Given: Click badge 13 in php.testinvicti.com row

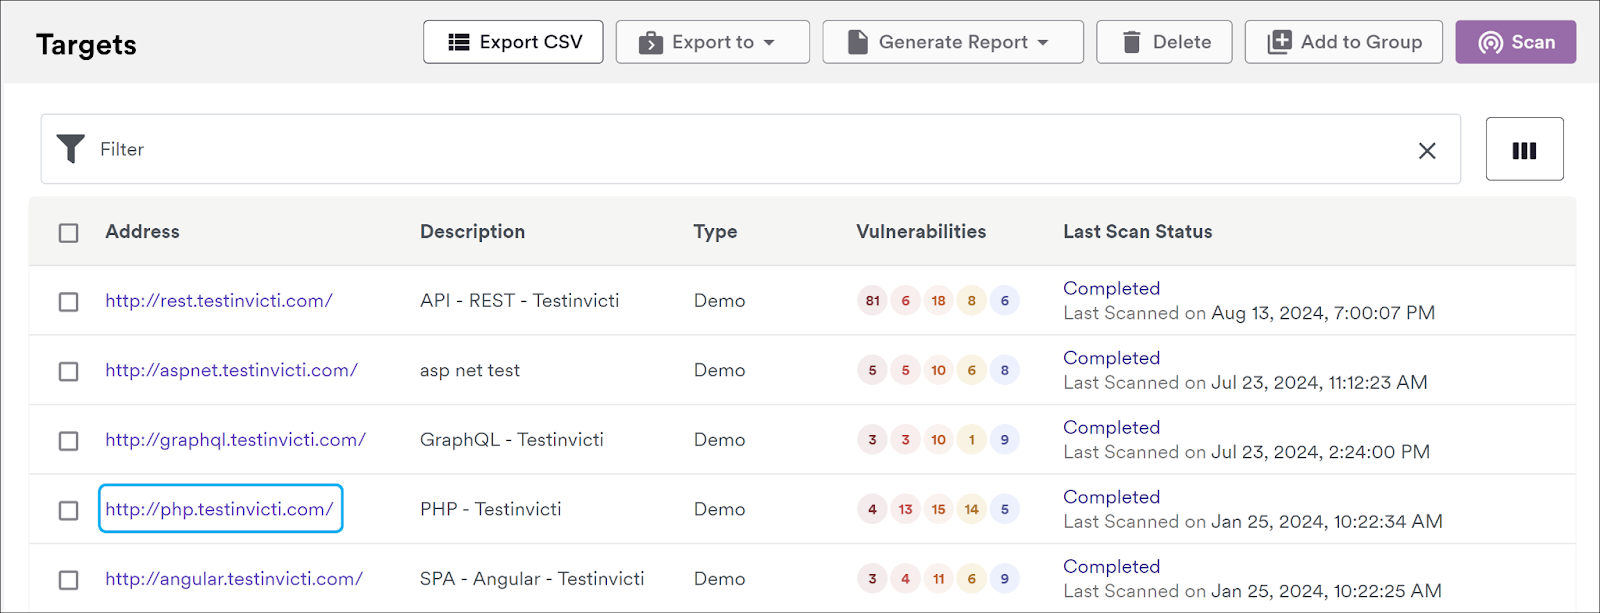Looking at the screenshot, I should [905, 509].
